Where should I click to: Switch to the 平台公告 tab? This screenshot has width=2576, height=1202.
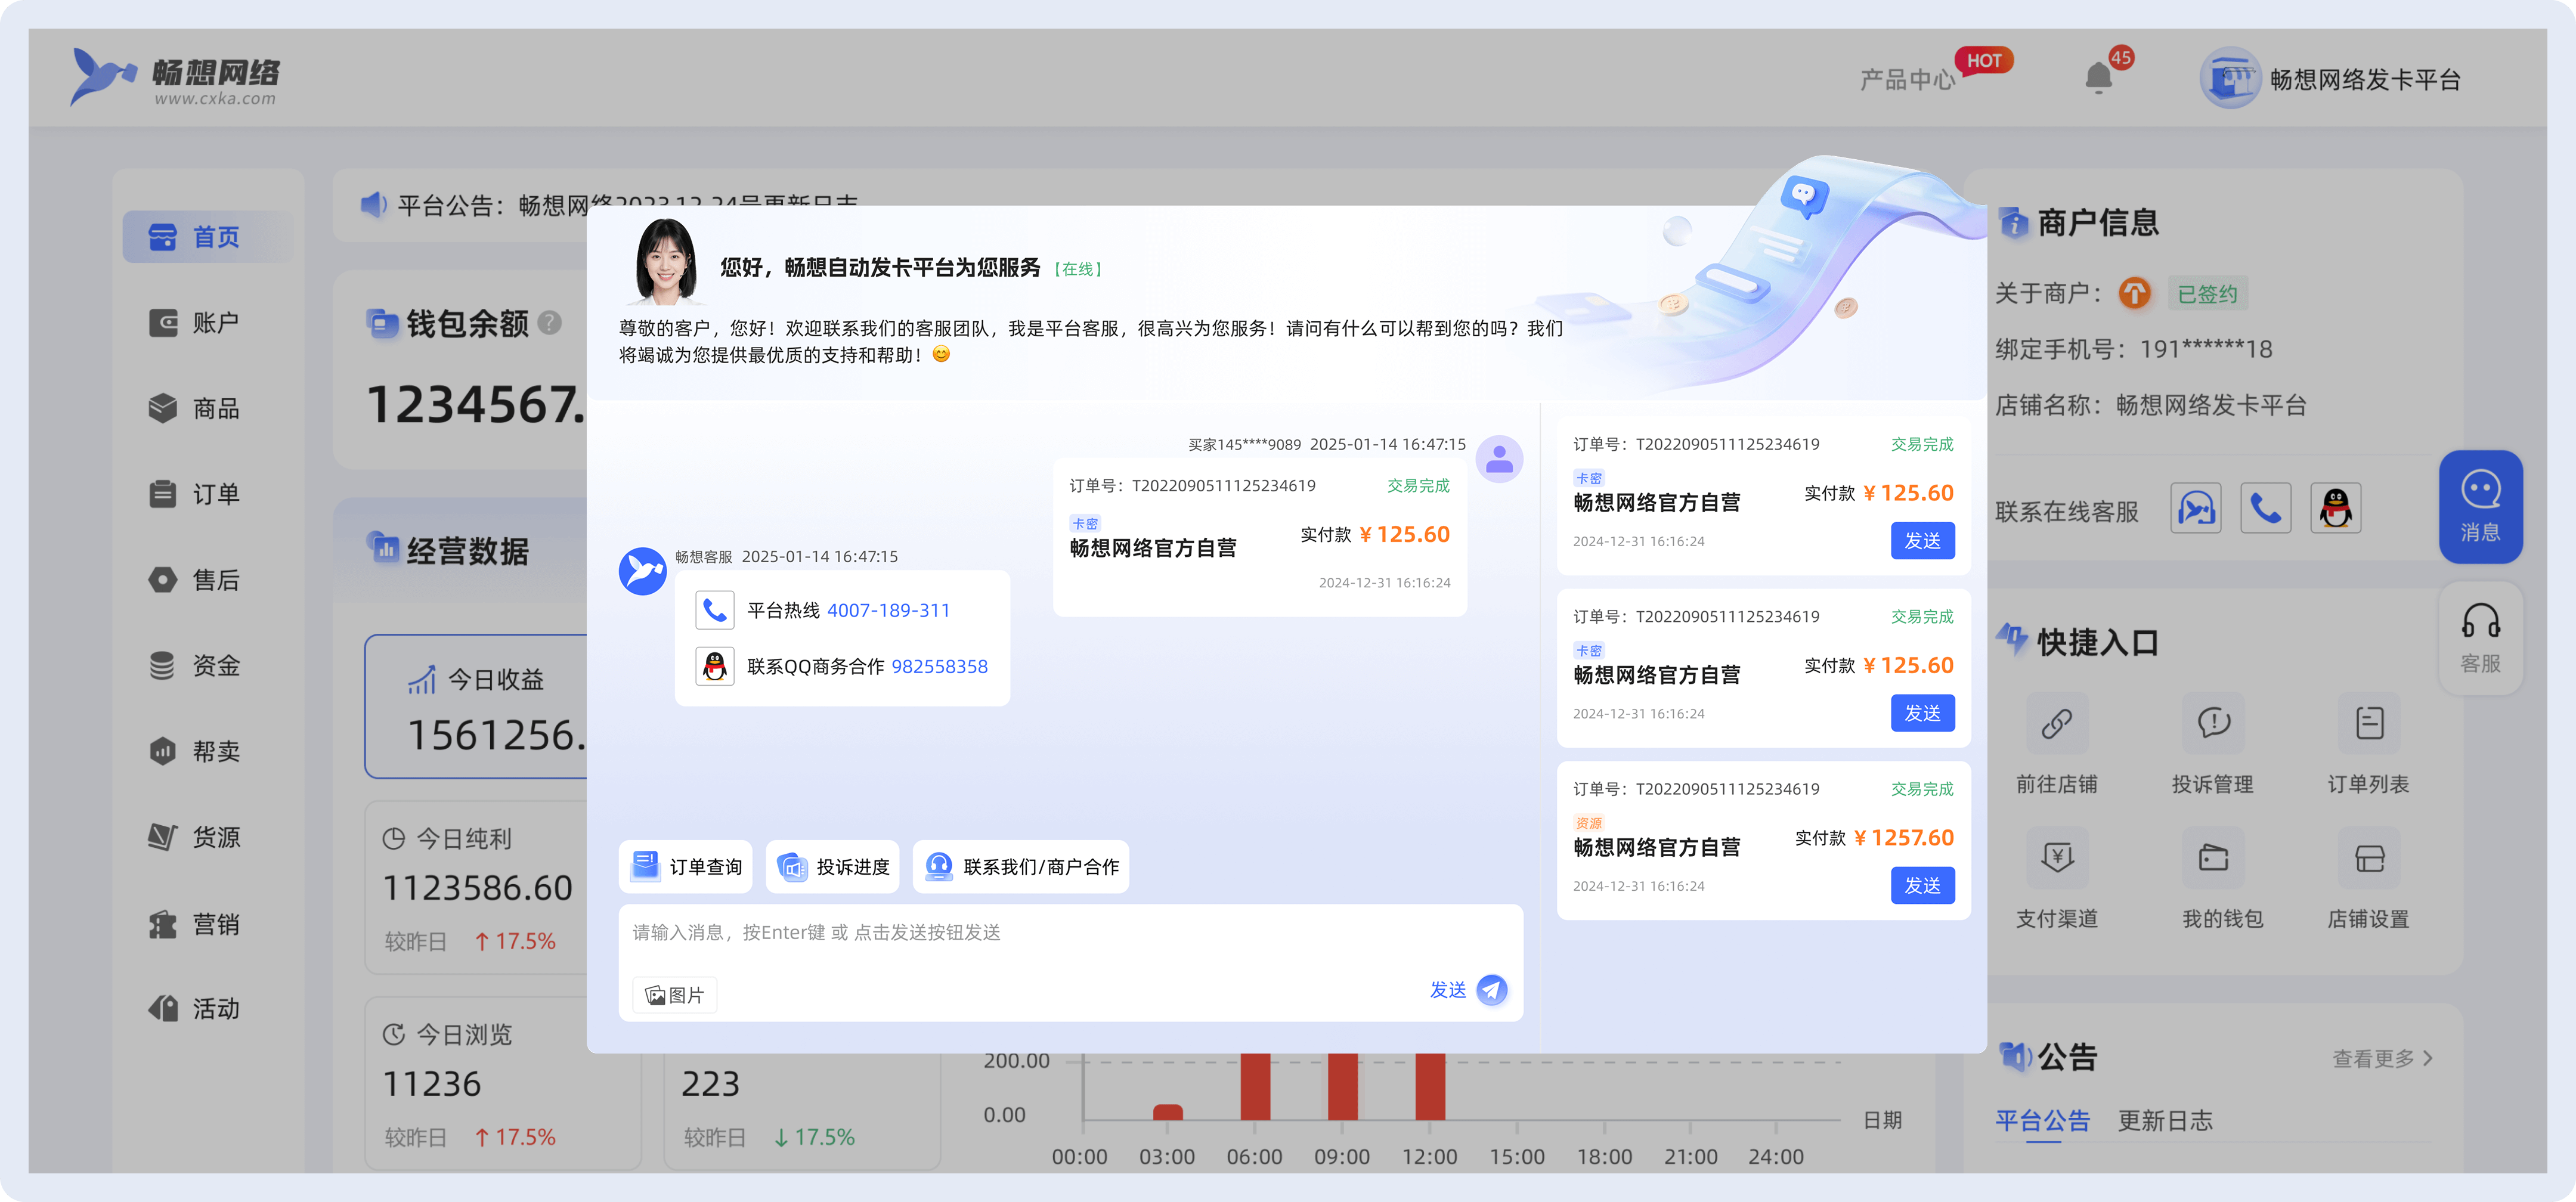click(2042, 1121)
